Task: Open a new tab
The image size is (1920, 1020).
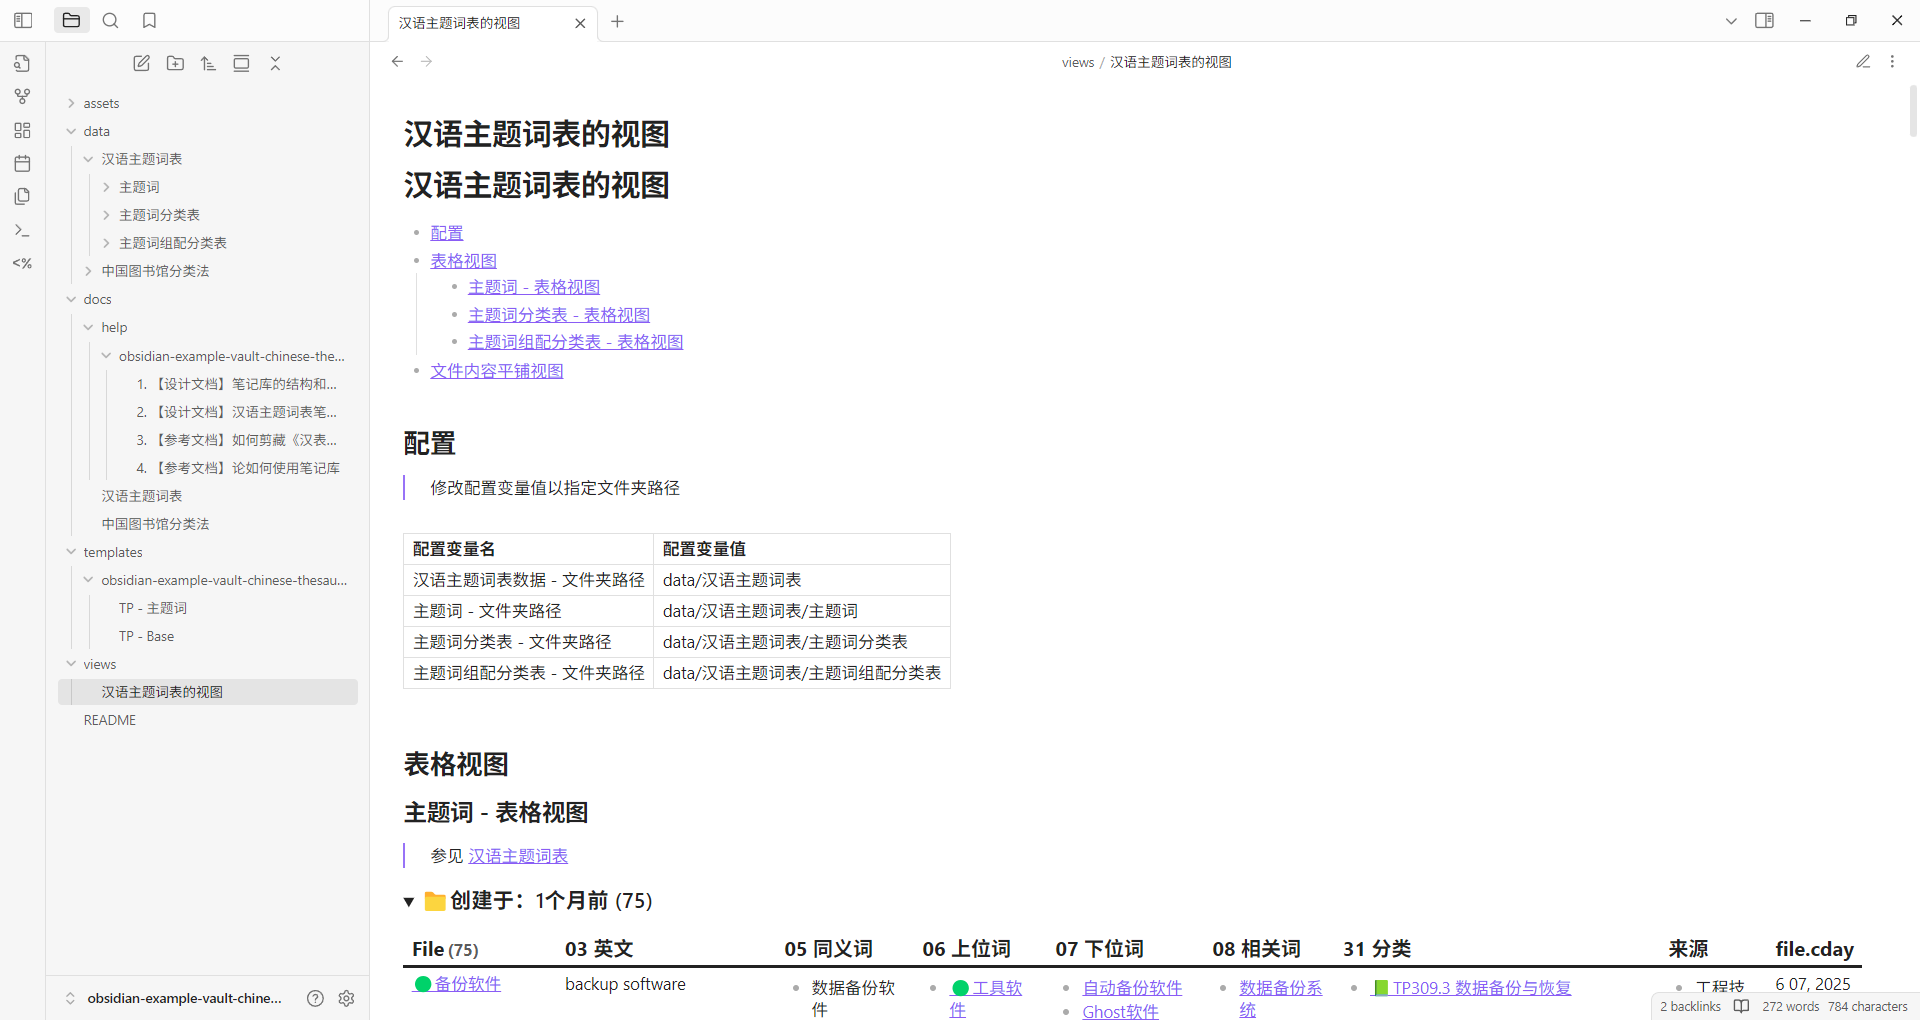Action: pyautogui.click(x=617, y=22)
